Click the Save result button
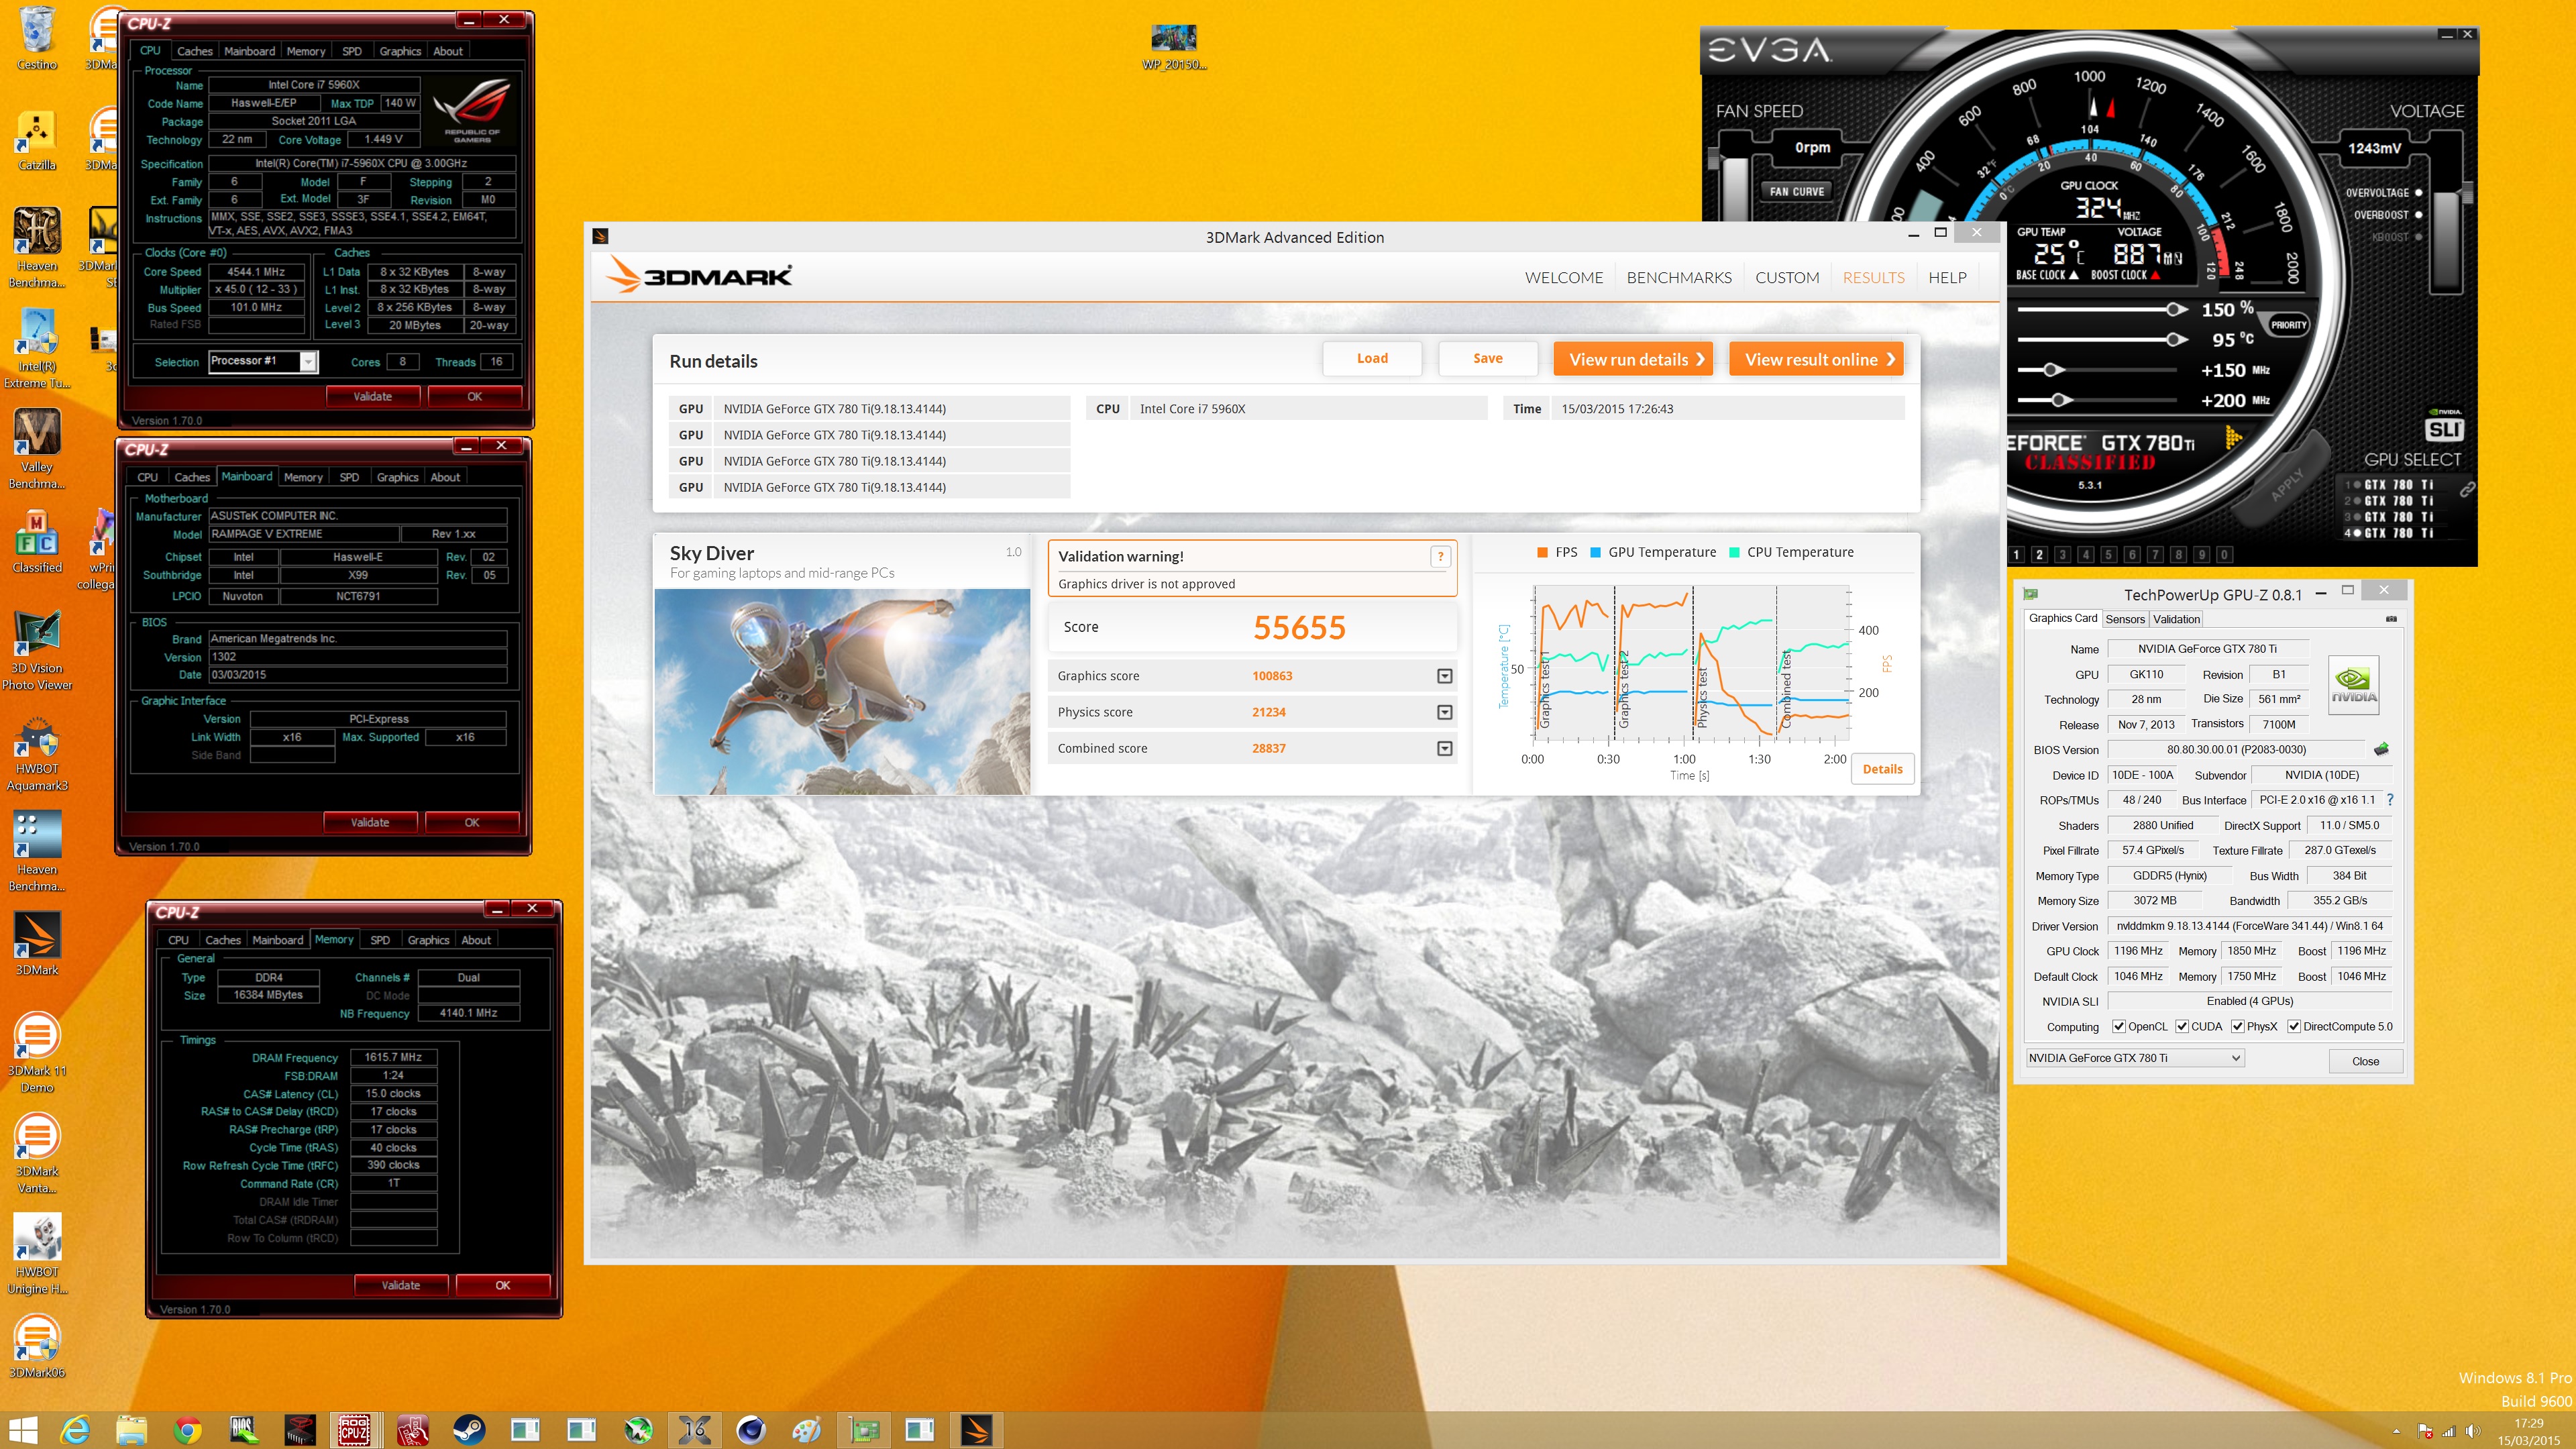Viewport: 2576px width, 1449px height. coord(1487,359)
